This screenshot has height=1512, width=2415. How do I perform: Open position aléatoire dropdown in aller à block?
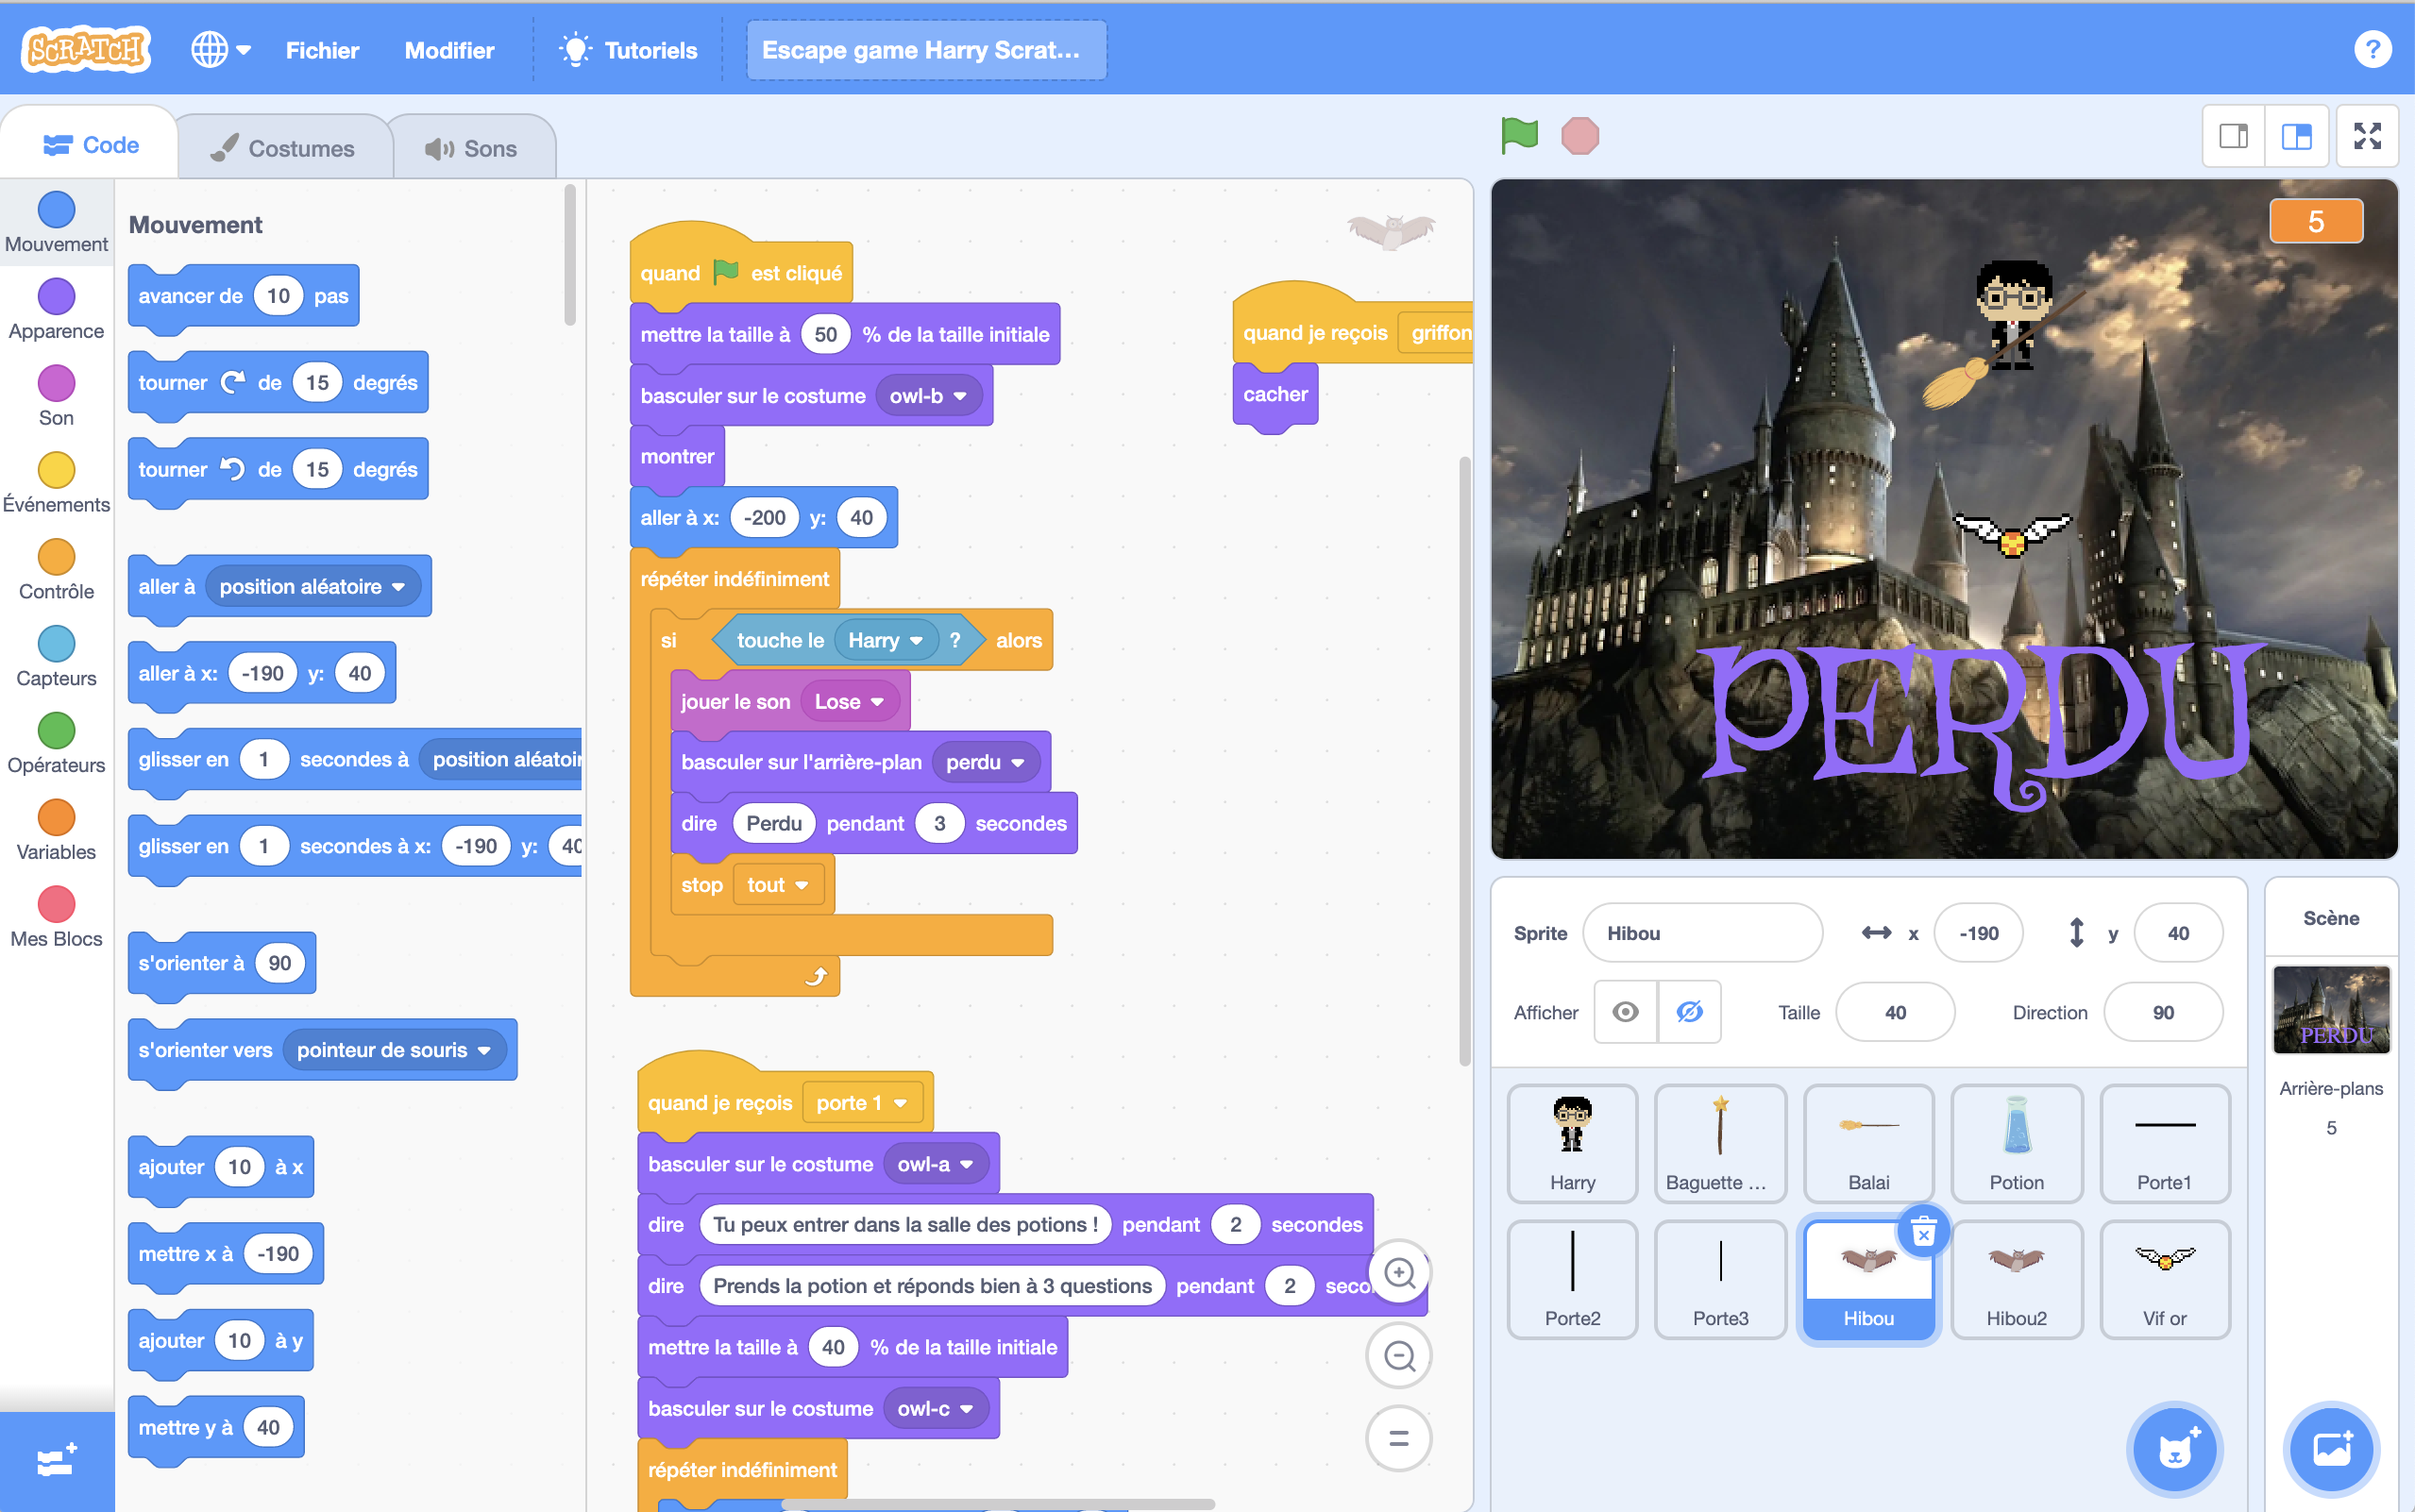click(312, 587)
